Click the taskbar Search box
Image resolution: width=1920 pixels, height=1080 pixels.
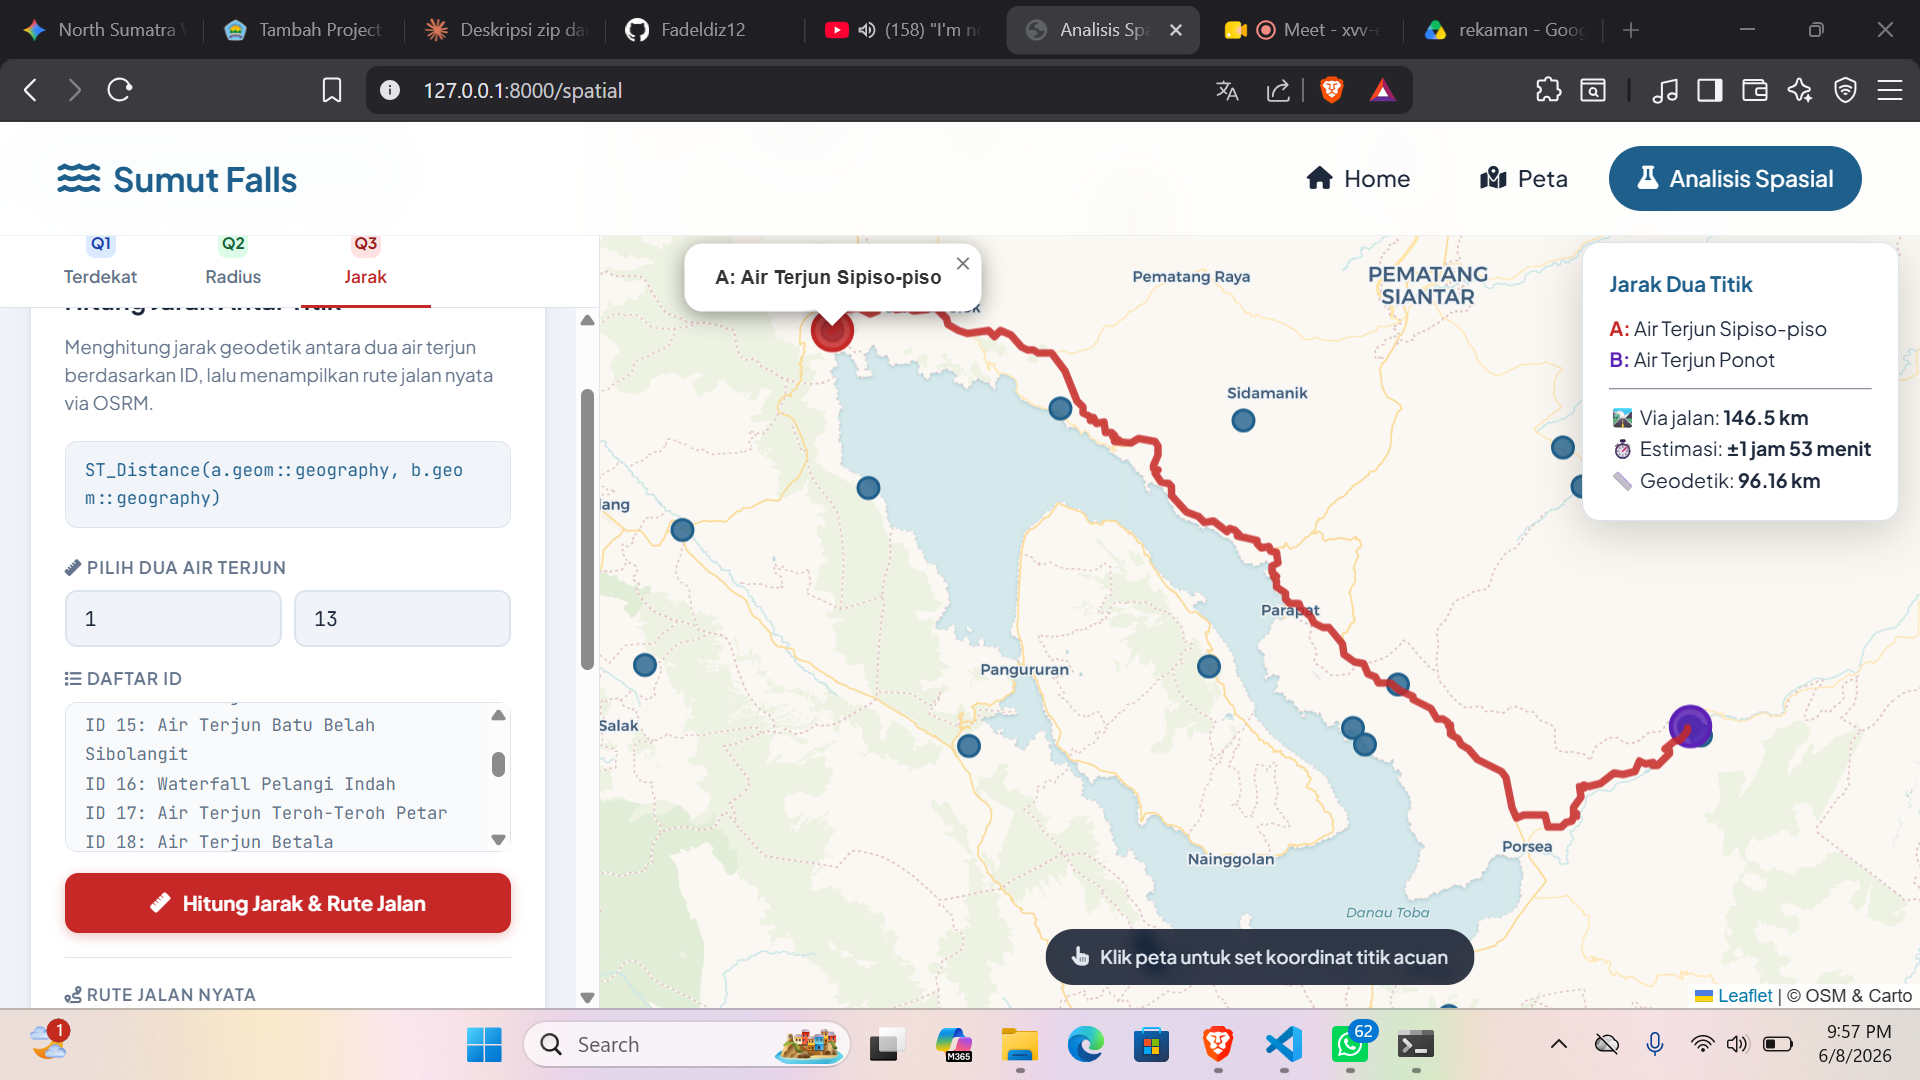[687, 1044]
